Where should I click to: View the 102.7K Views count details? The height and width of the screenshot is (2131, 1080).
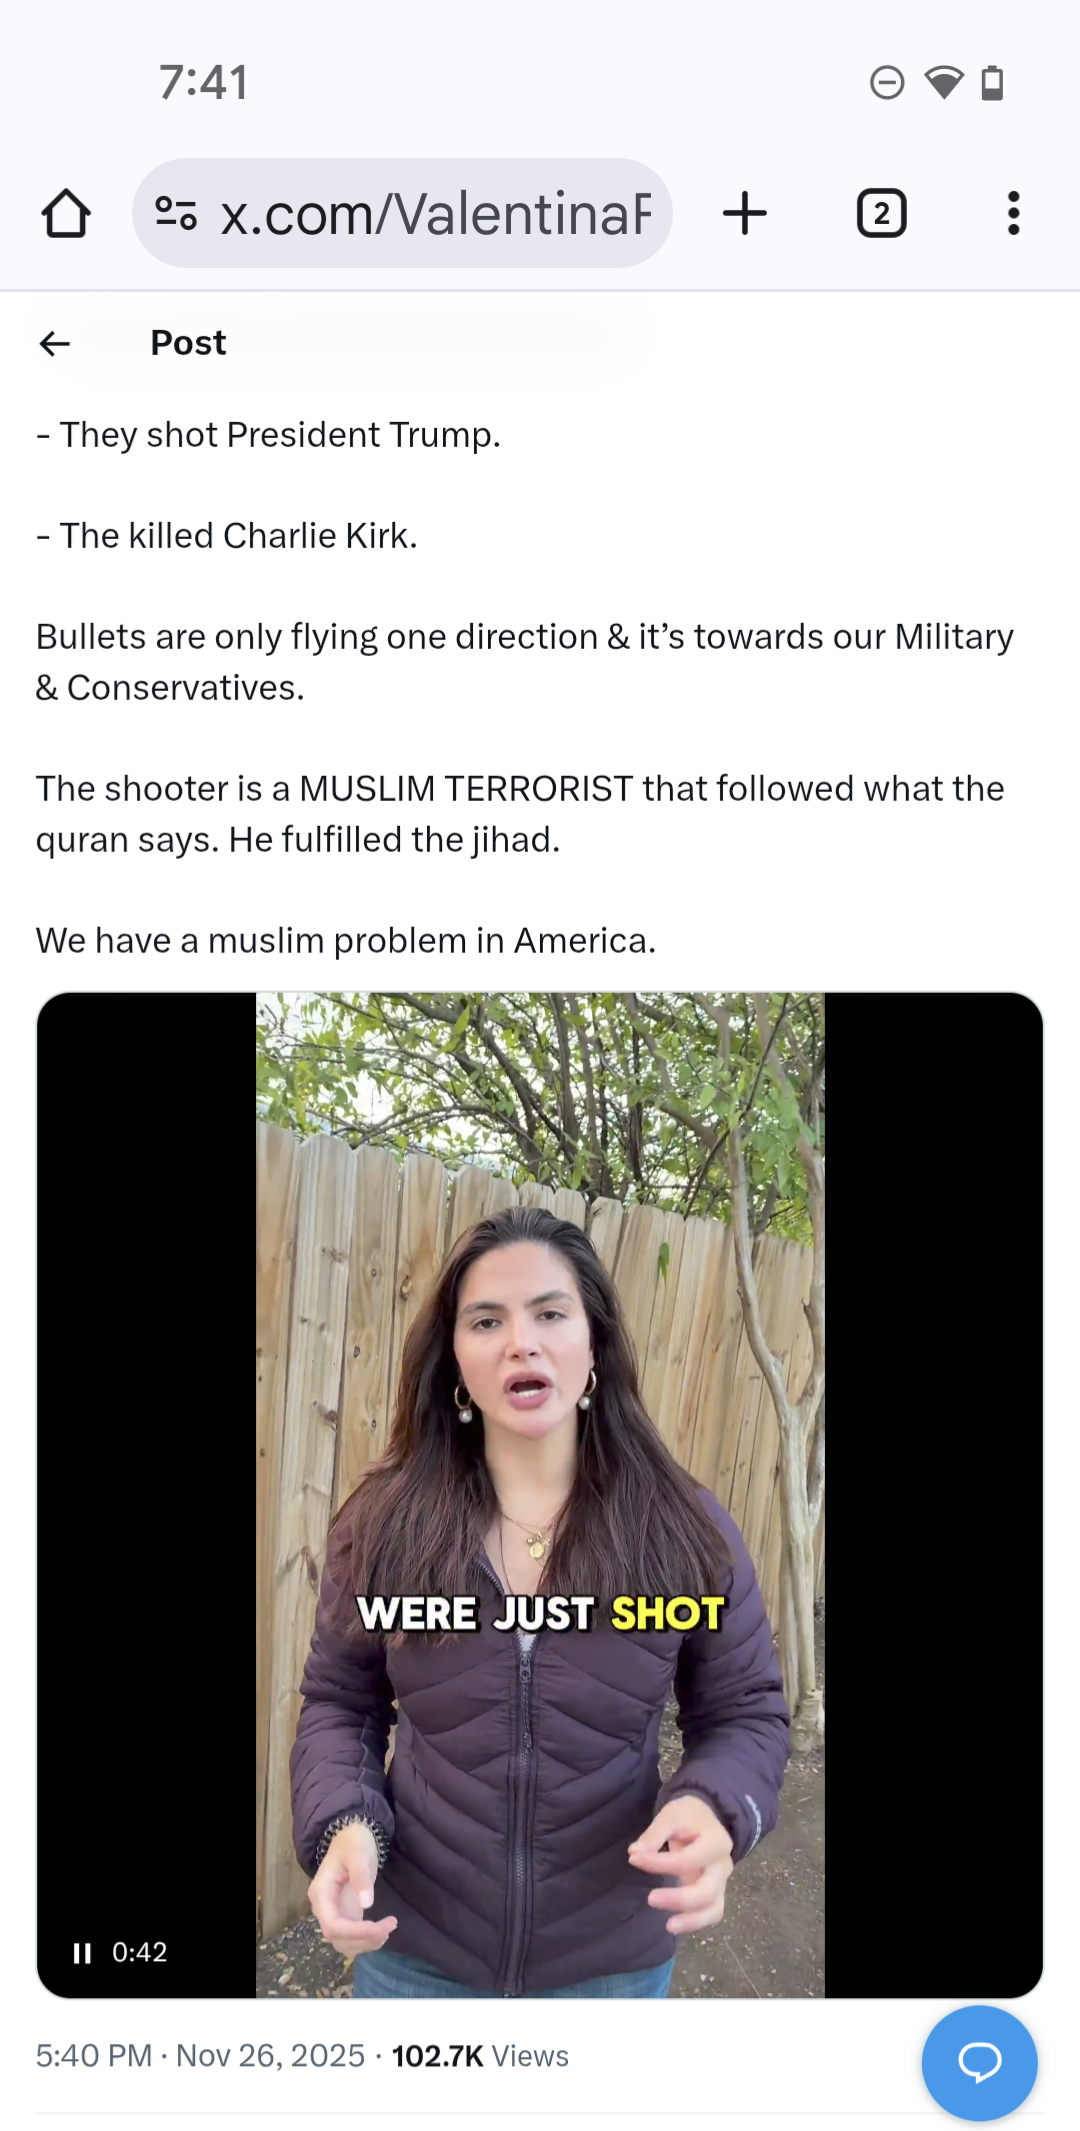480,2056
